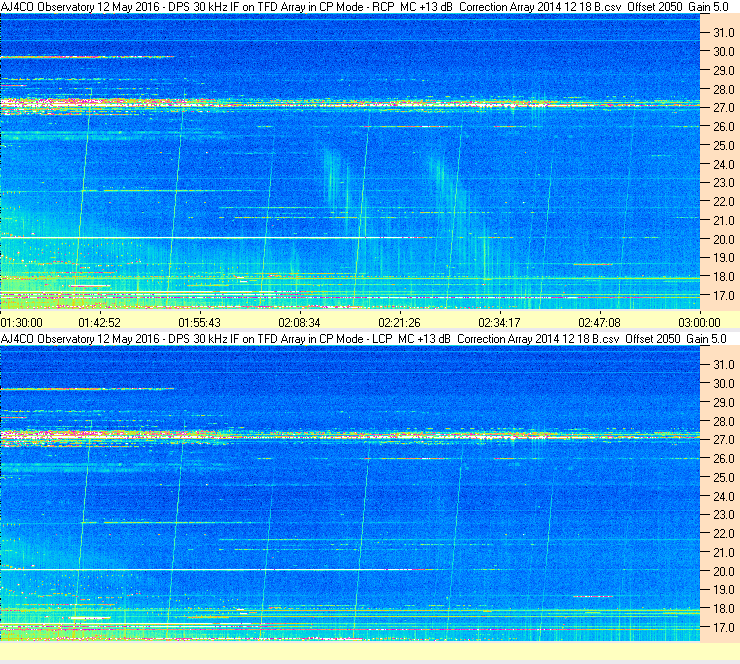The height and width of the screenshot is (664, 740).
Task: Select the 01:30:00 time axis label
Action: [22, 323]
